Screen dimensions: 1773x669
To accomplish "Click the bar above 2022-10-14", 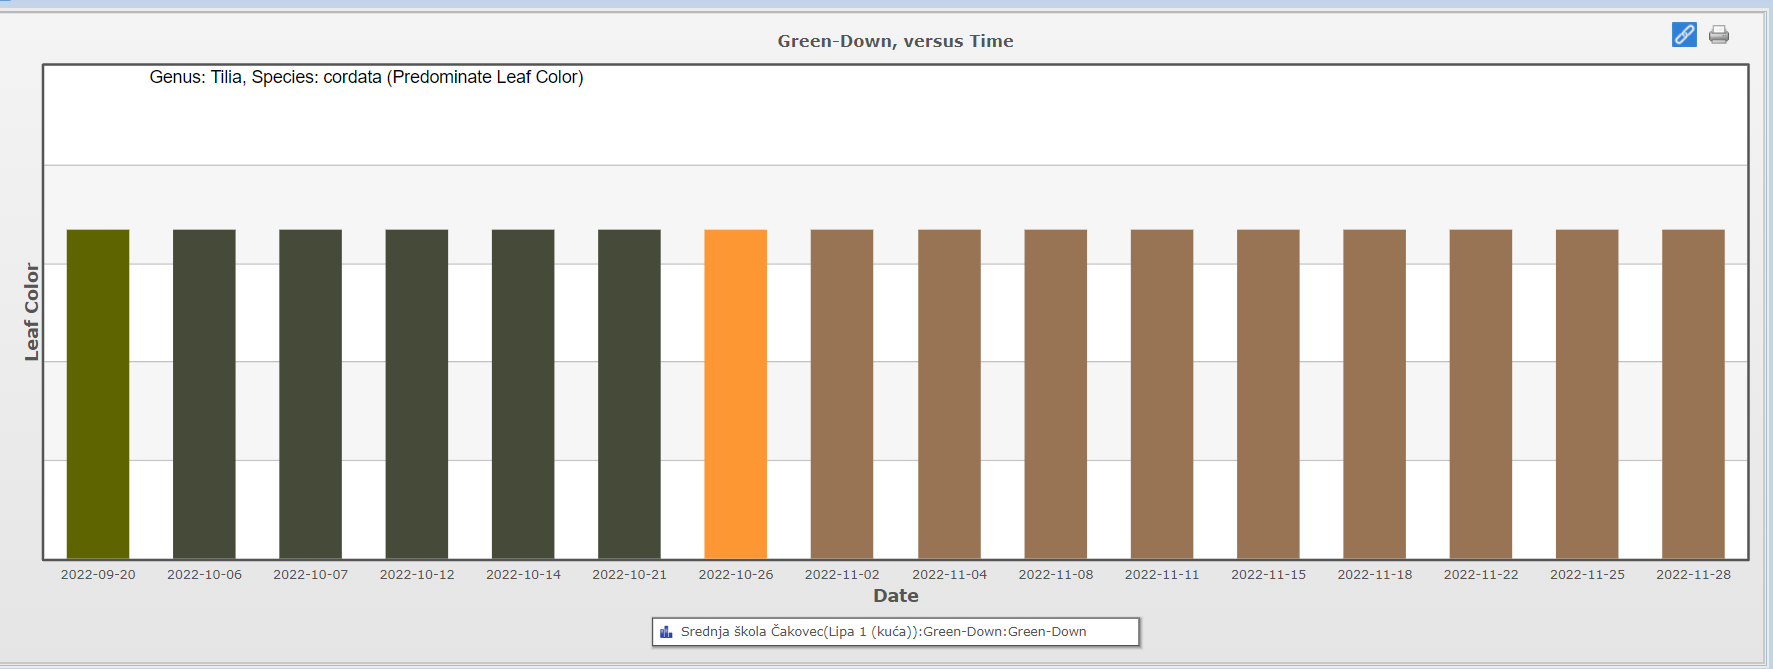I will pos(523,394).
